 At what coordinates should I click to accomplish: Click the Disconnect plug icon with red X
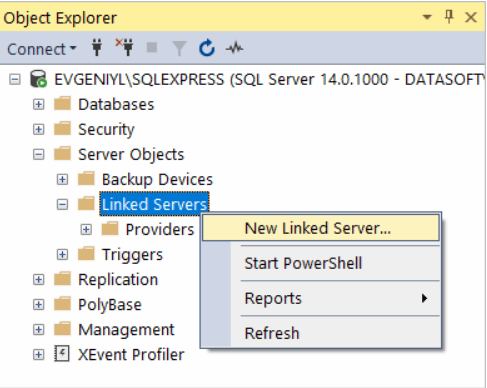[x=124, y=47]
